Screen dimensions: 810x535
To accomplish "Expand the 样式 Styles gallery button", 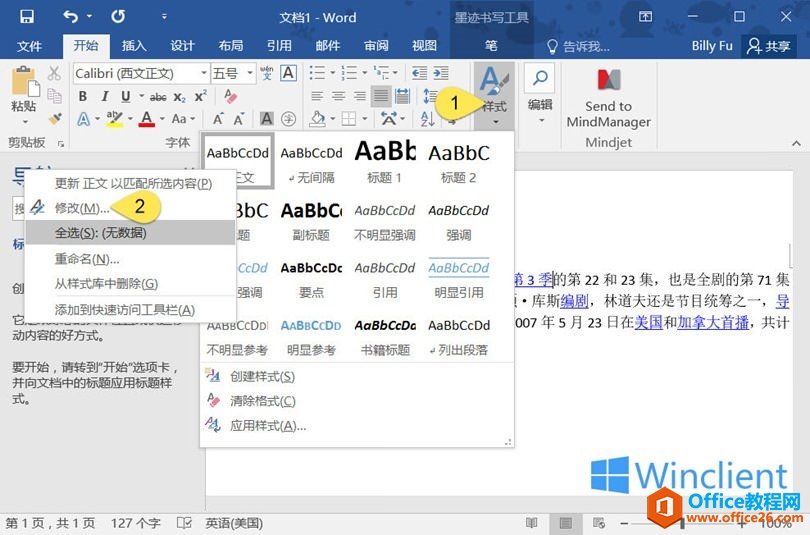I will [x=494, y=96].
